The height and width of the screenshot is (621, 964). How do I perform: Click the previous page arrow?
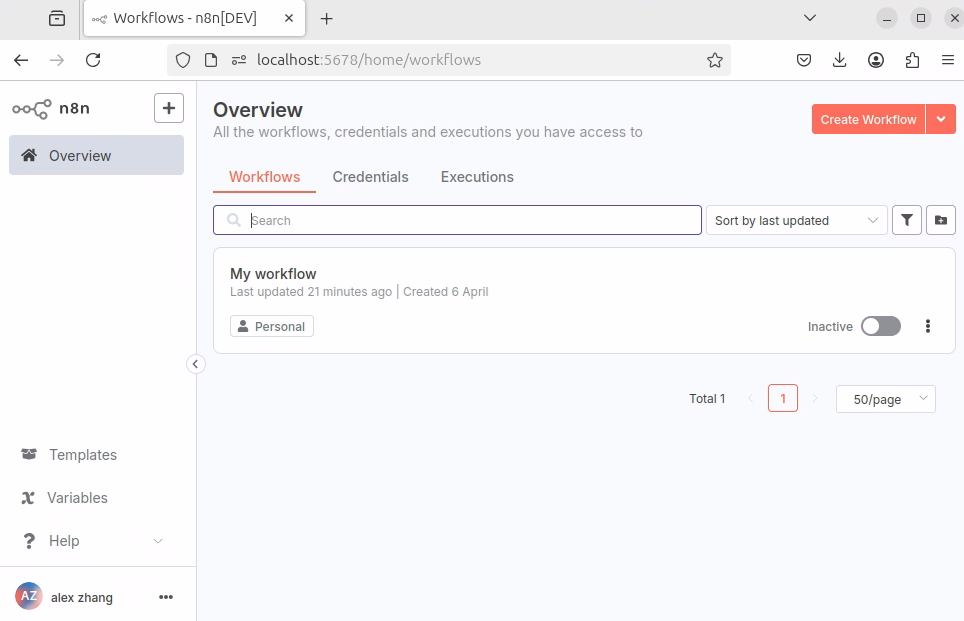(750, 398)
